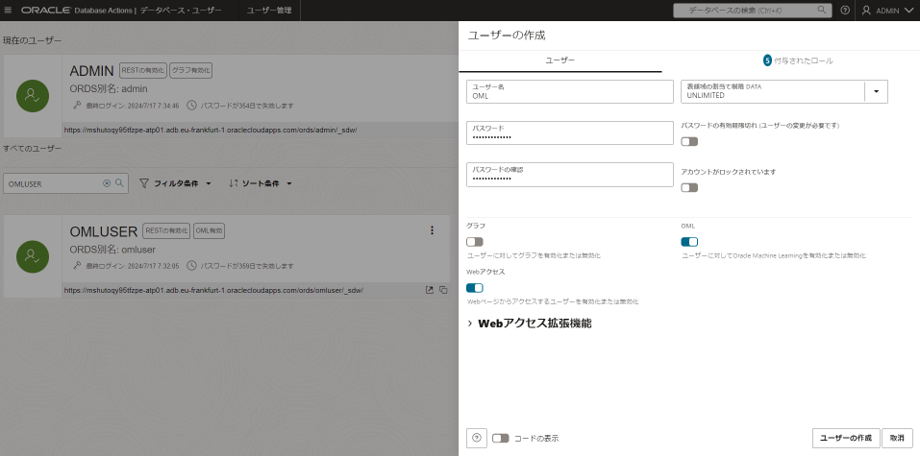Open the フィルタ条件 dropdown
This screenshot has width=920, height=456.
(x=175, y=184)
